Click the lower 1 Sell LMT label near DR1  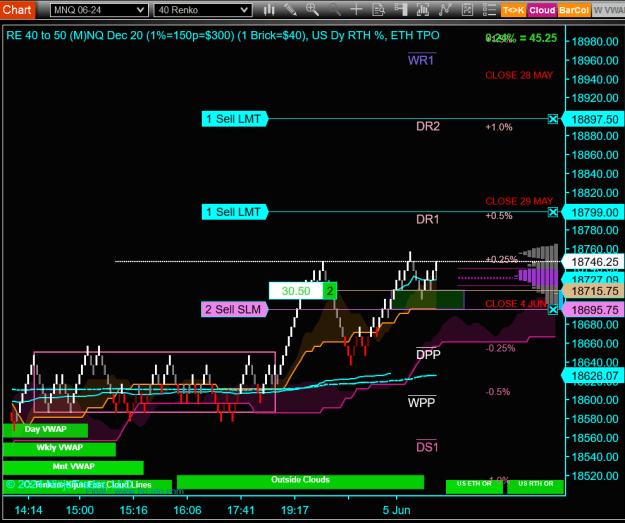(234, 212)
